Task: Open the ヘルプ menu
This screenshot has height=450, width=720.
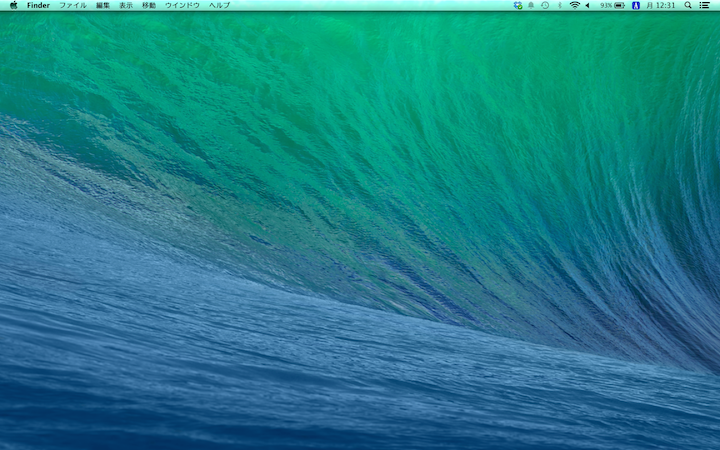Action: [x=219, y=5]
